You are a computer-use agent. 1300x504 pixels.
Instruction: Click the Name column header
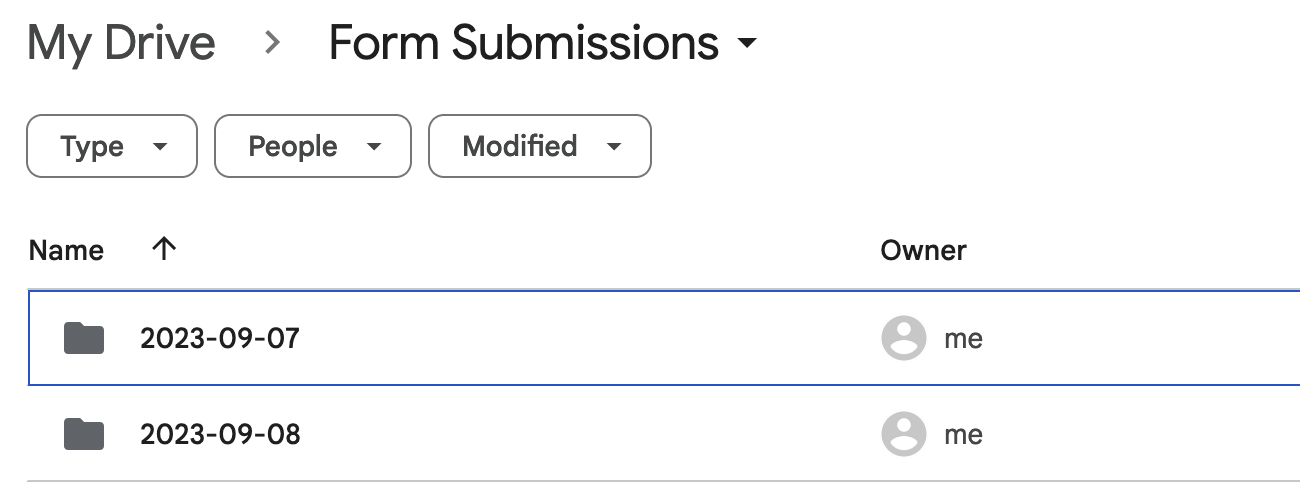66,250
